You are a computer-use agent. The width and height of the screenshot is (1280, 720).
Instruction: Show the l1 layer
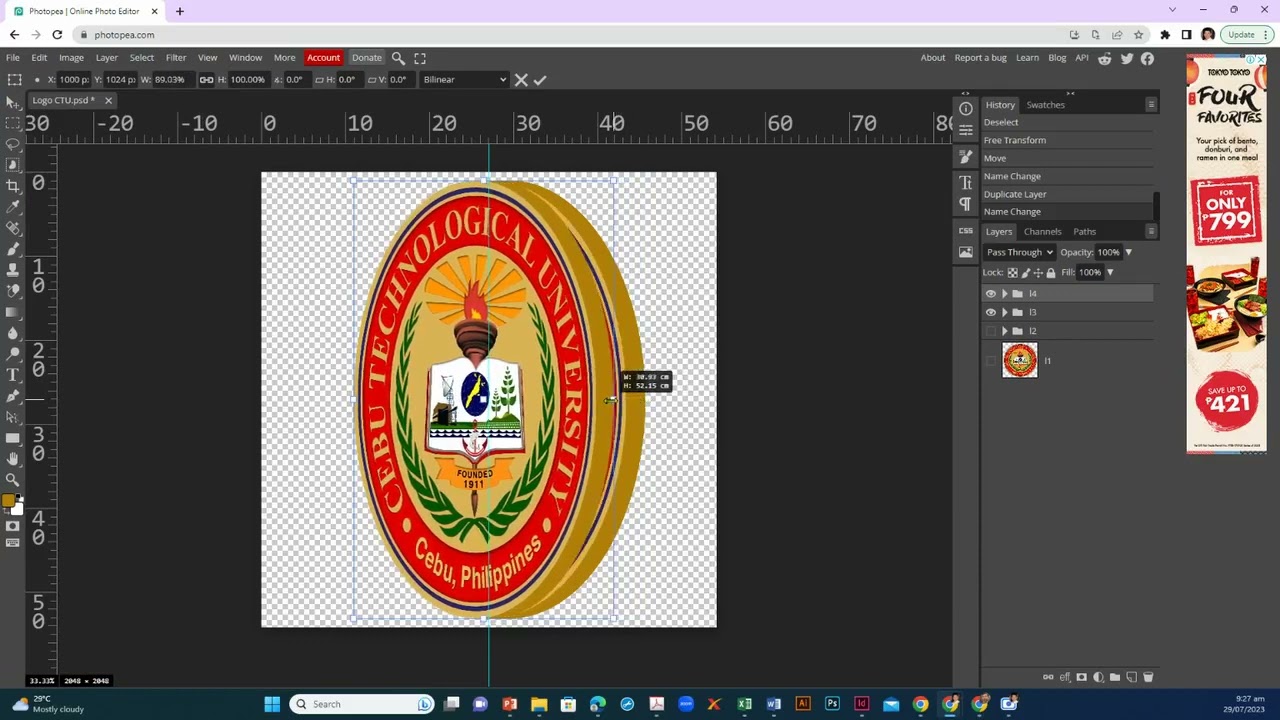[x=991, y=361]
